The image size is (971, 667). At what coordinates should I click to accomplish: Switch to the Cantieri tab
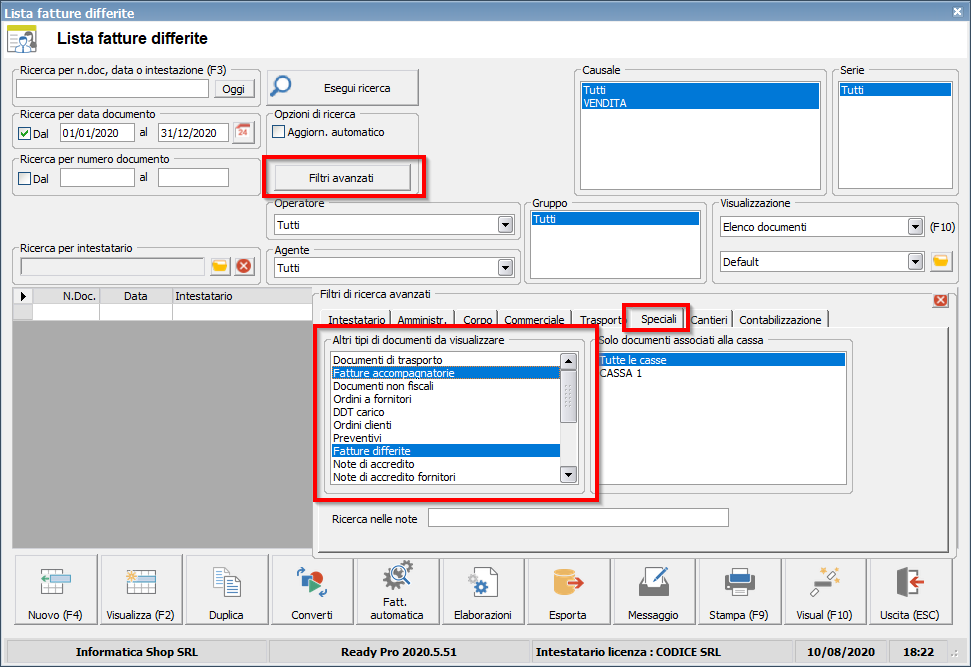pos(709,320)
